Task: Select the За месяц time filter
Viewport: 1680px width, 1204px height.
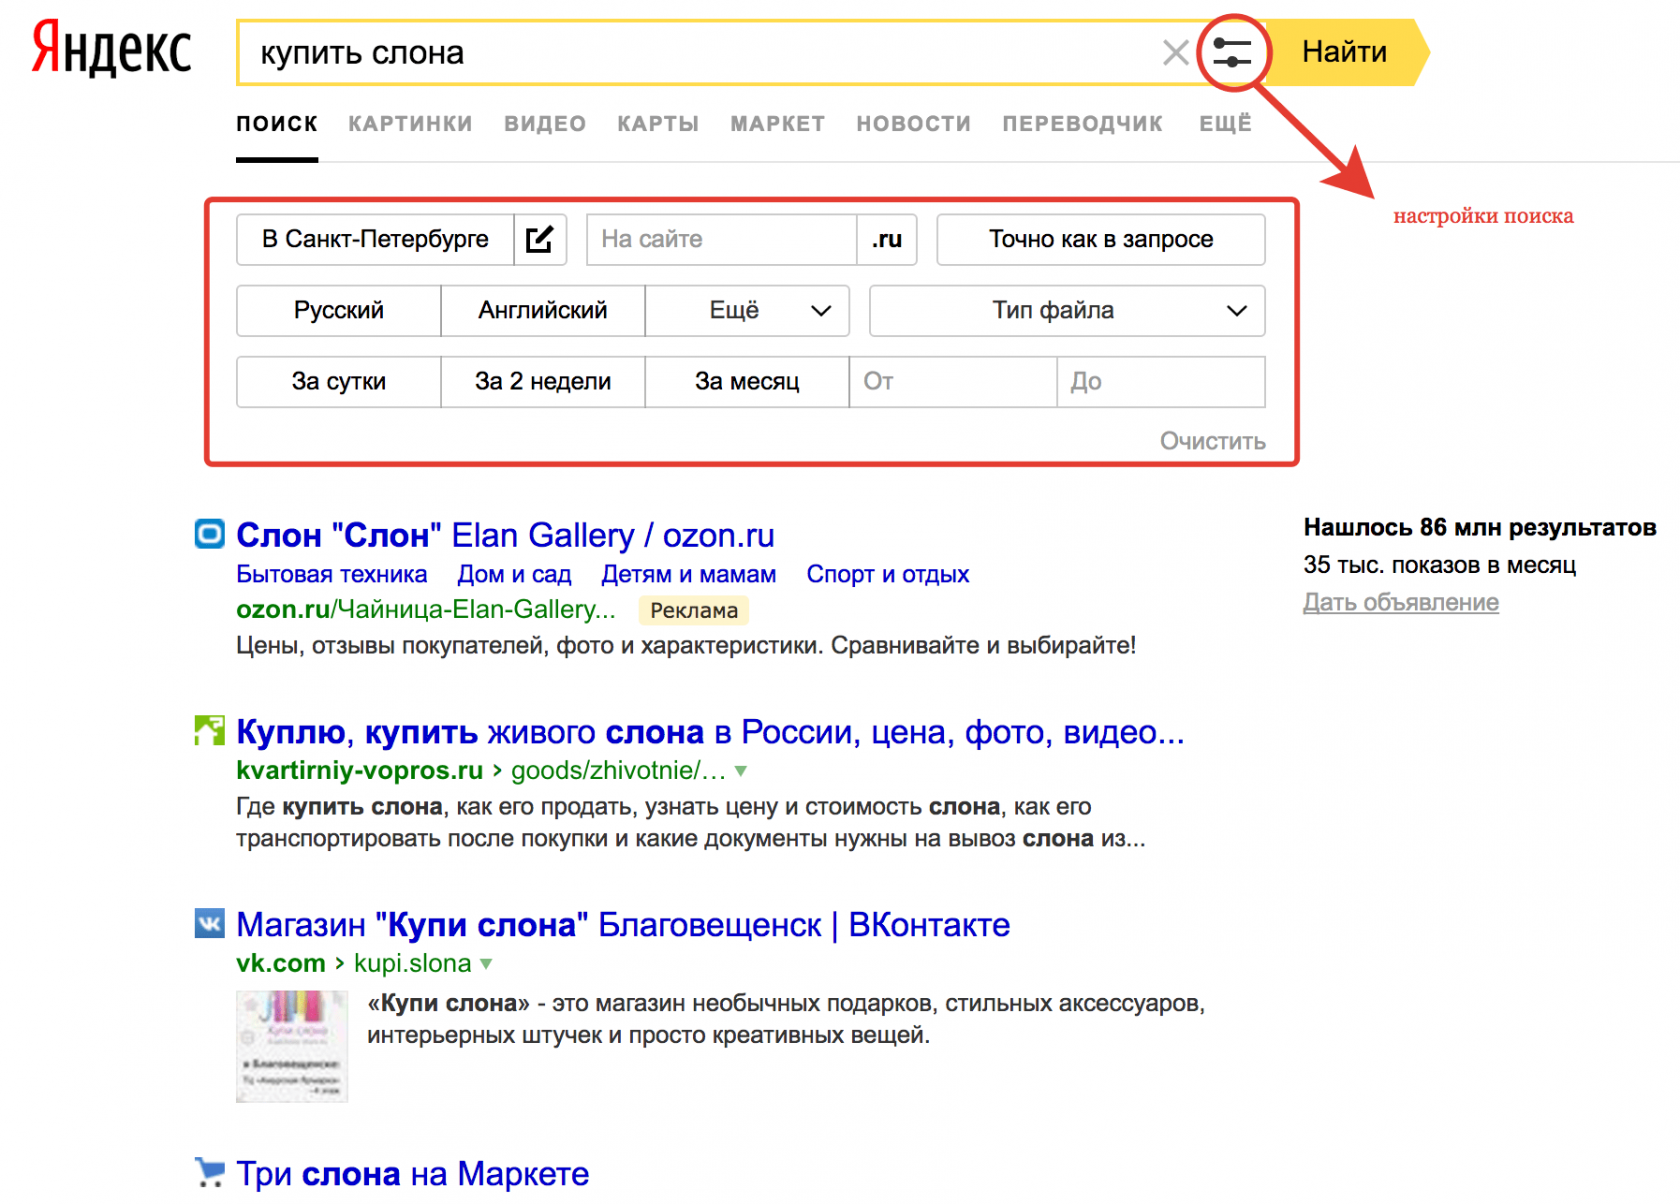Action: click(747, 381)
